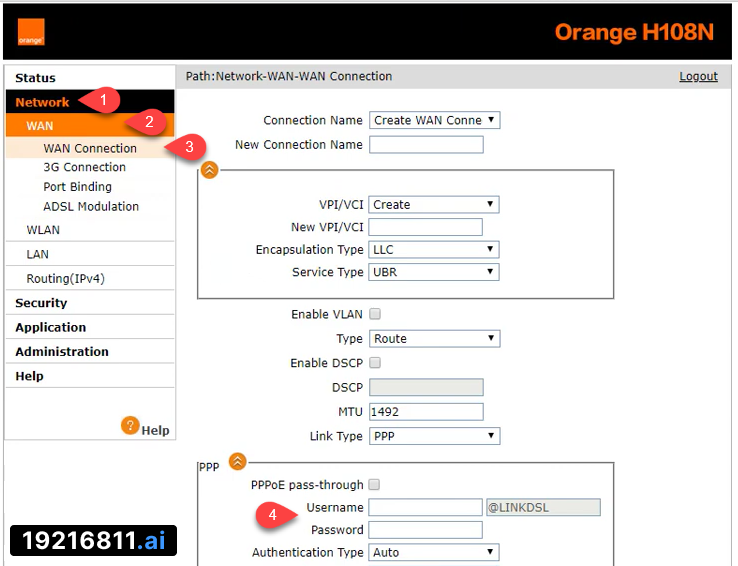Expand the Encapsulation Type dropdown
Screen dimensions: 738x566
click(x=433, y=249)
